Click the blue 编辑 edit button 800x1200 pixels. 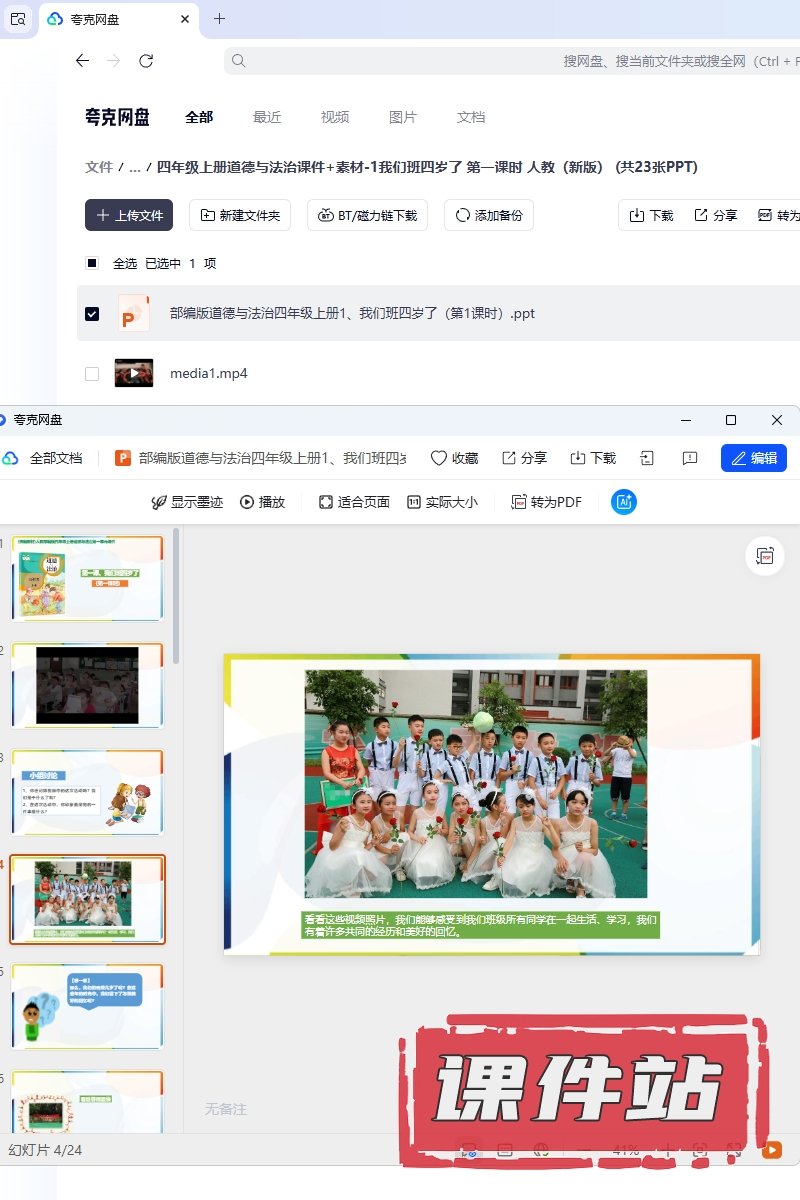pos(753,458)
